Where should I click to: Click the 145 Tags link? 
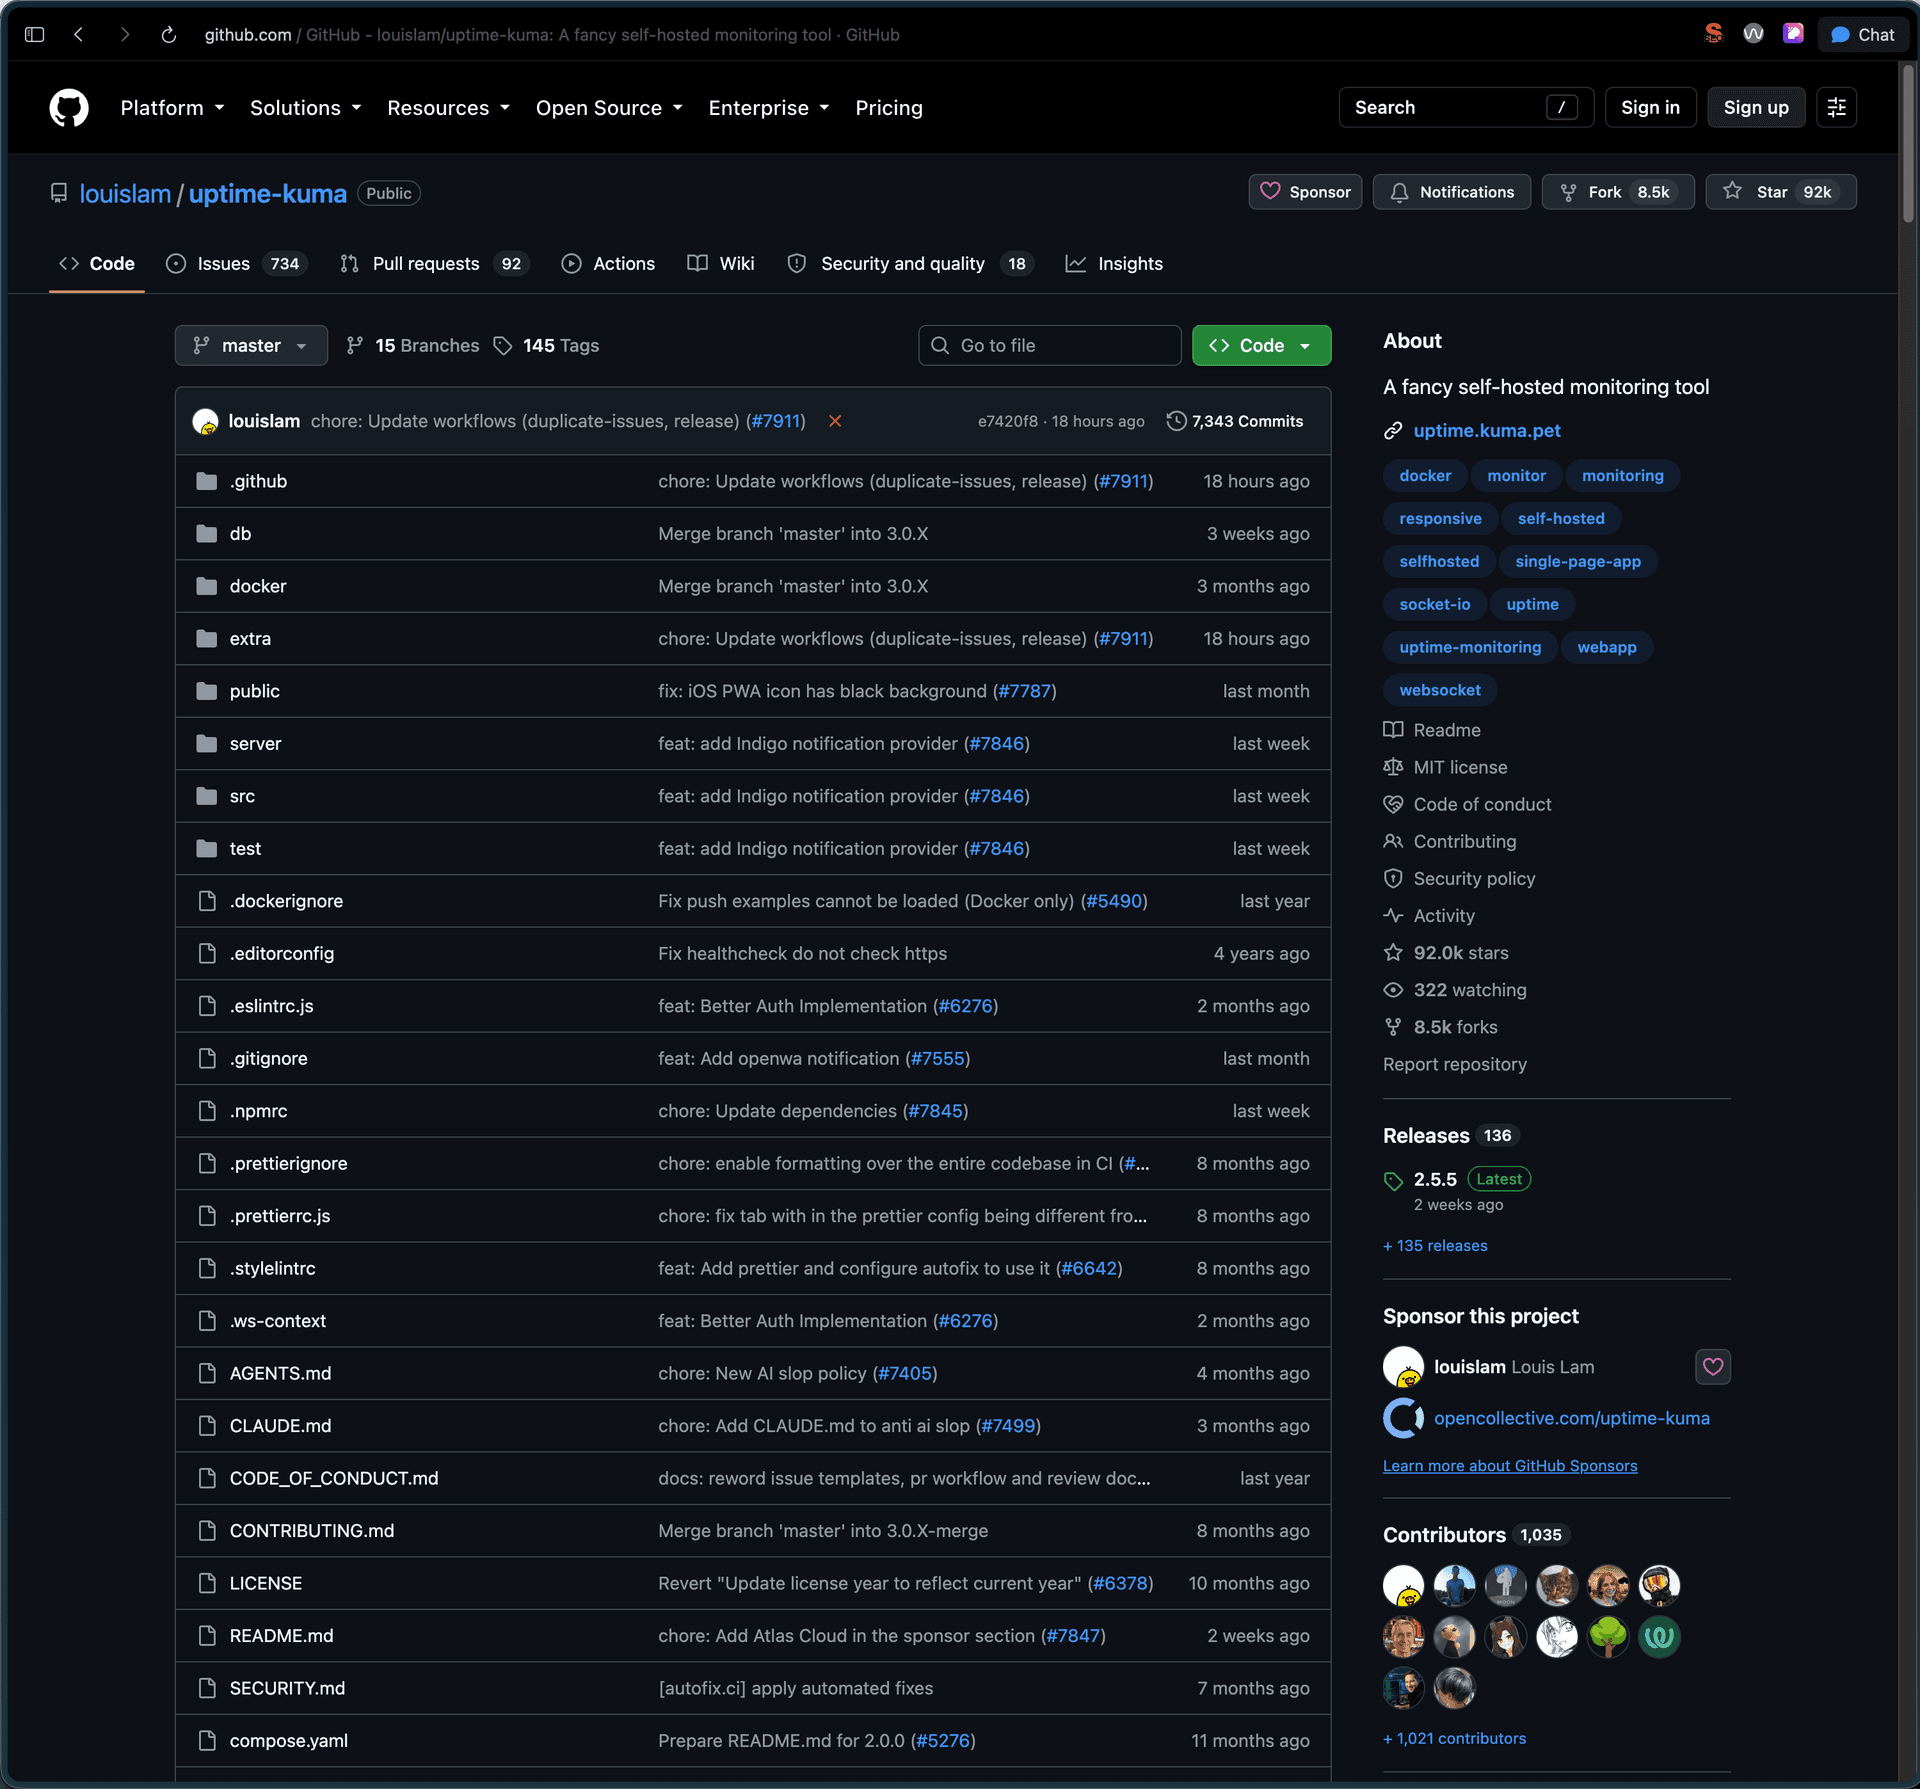coord(547,345)
